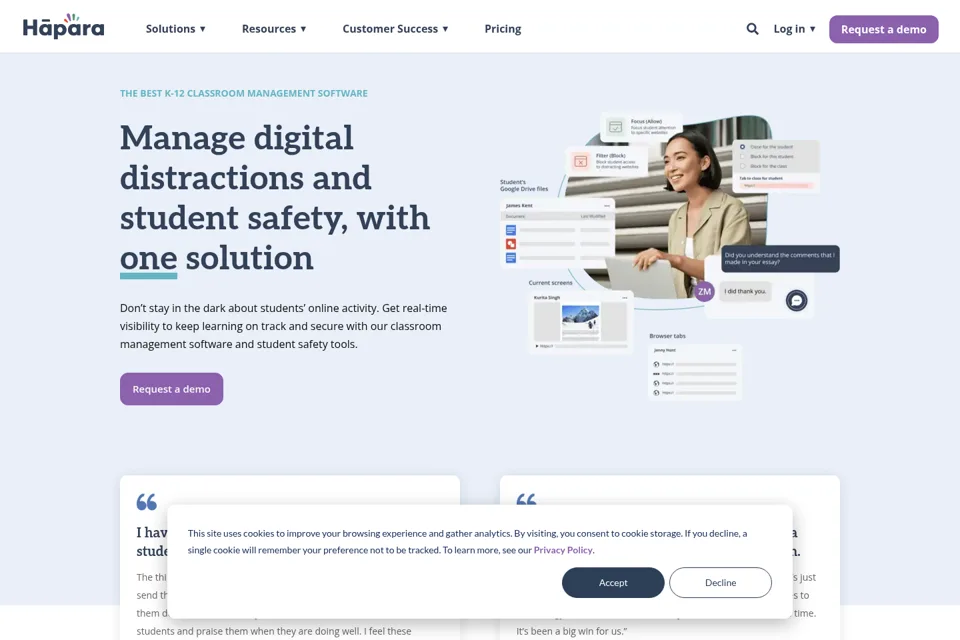Click the hero Request a demo button
This screenshot has width=960, height=640.
(171, 389)
